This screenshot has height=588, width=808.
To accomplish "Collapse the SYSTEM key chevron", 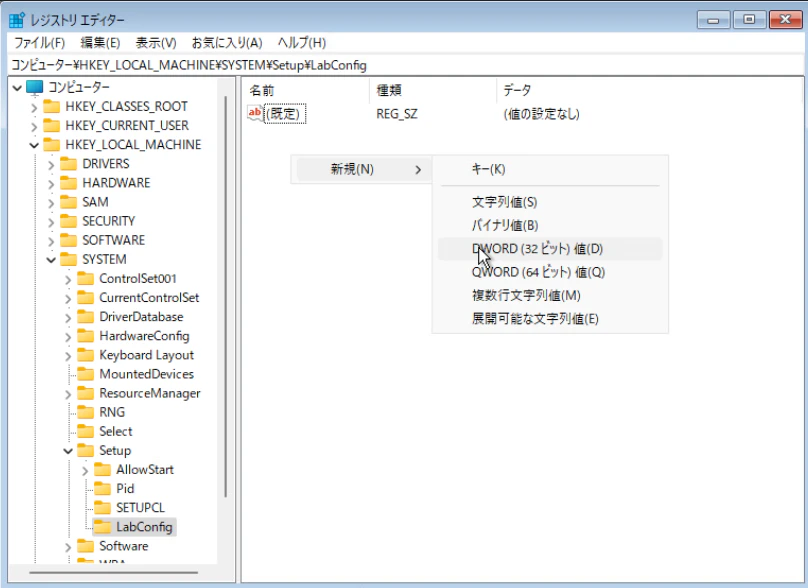I will tap(51, 260).
